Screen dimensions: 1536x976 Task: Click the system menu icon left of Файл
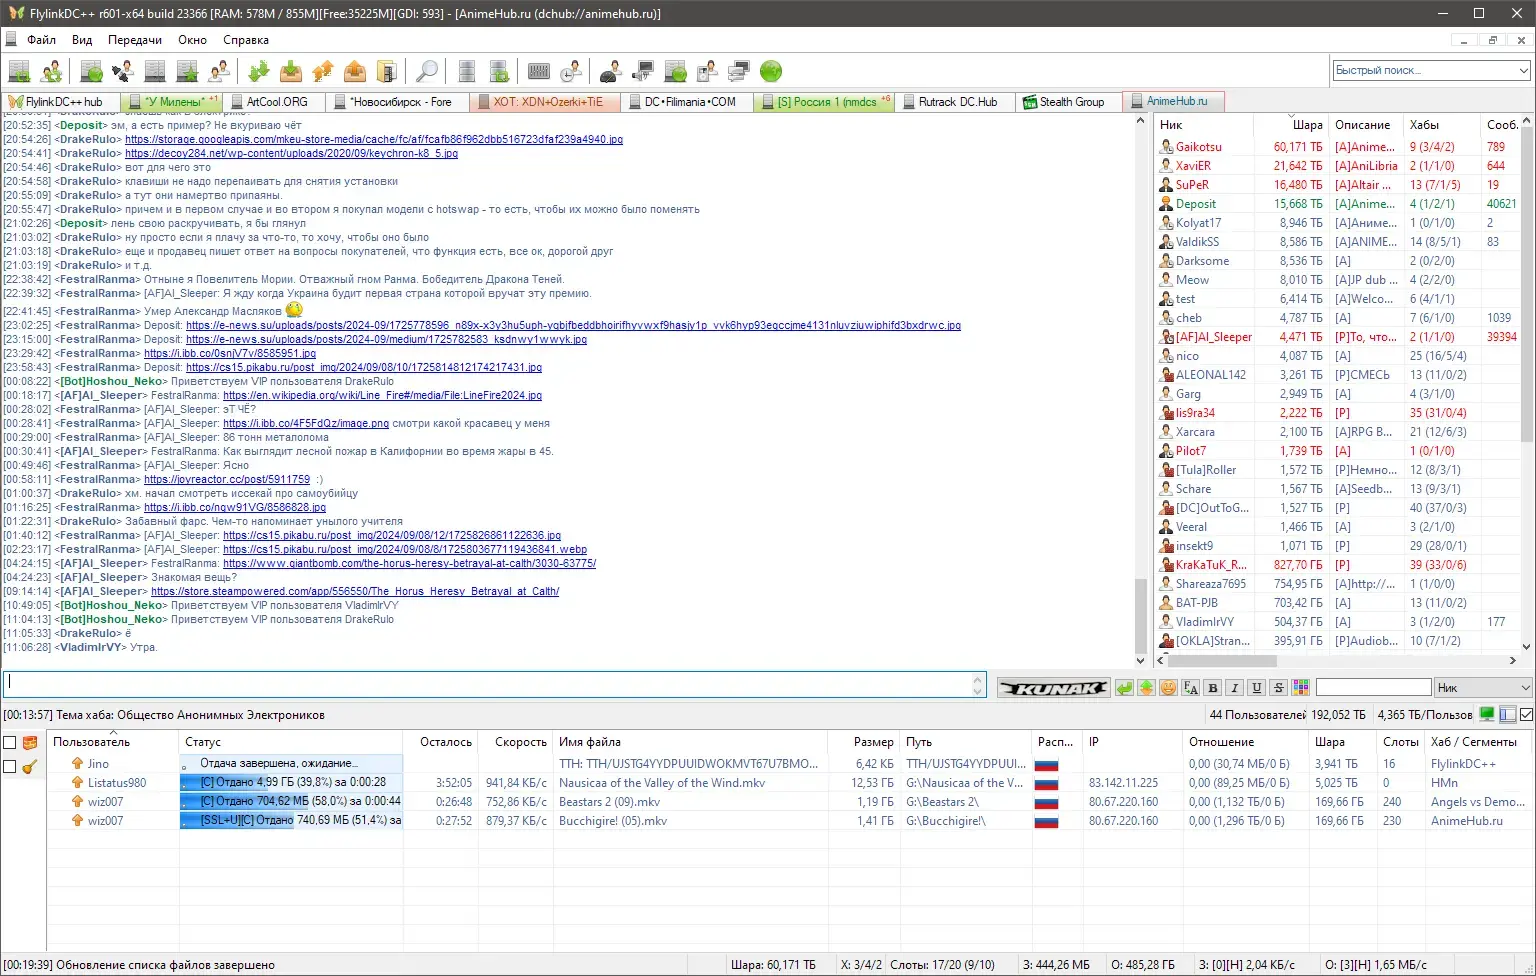[11, 40]
